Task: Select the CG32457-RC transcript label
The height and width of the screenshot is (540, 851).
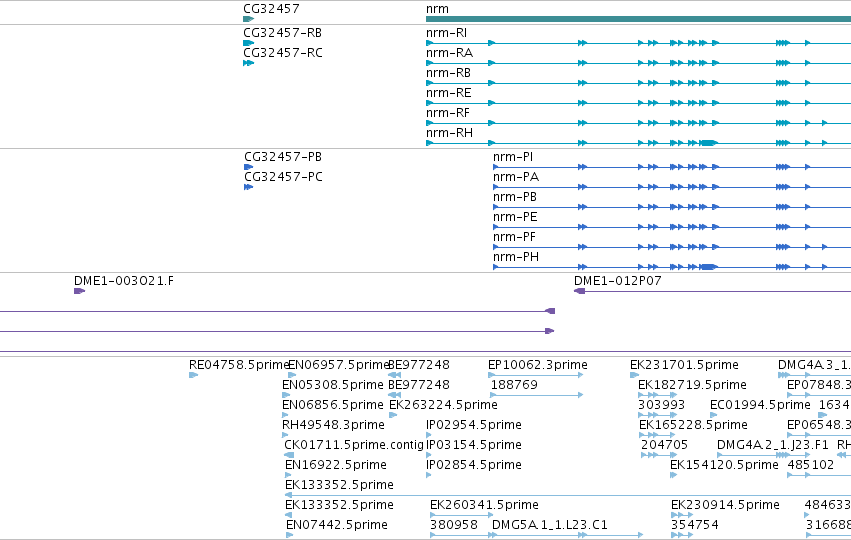Action: coord(283,53)
